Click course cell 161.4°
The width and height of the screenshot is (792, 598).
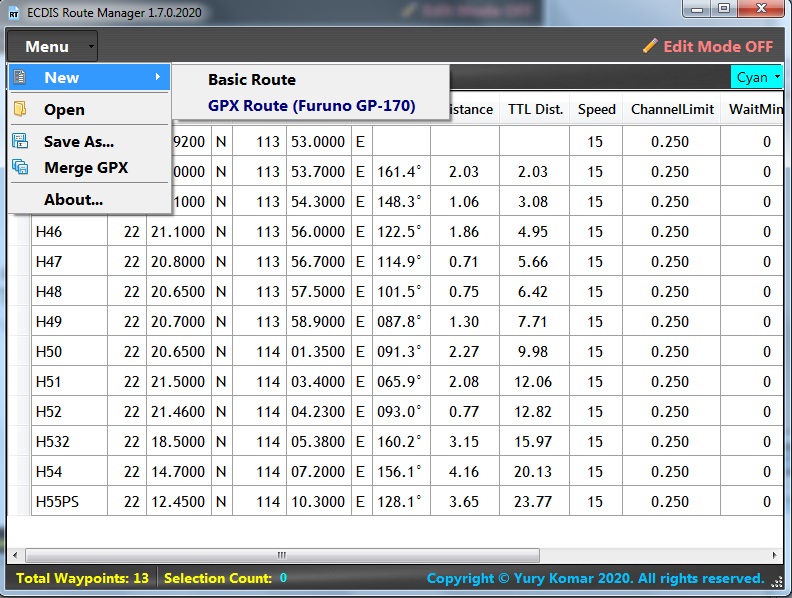(x=401, y=172)
